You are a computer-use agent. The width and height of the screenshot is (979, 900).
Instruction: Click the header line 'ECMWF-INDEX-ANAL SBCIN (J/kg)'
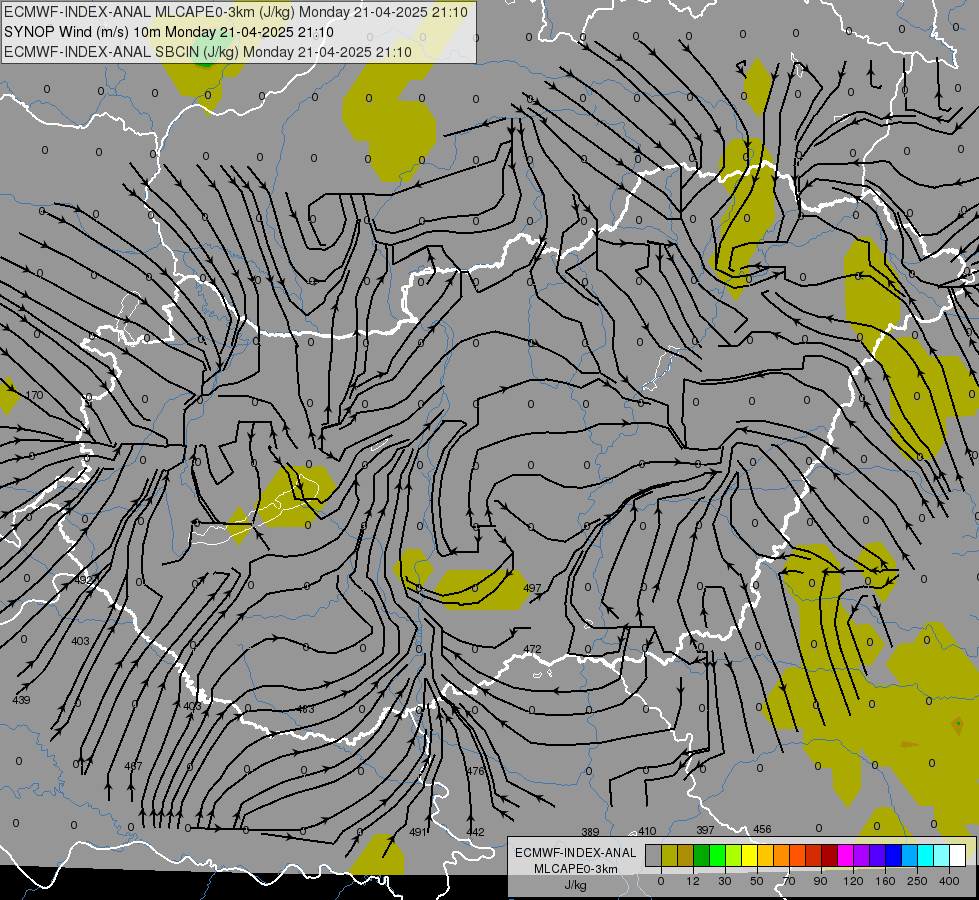tap(121, 52)
